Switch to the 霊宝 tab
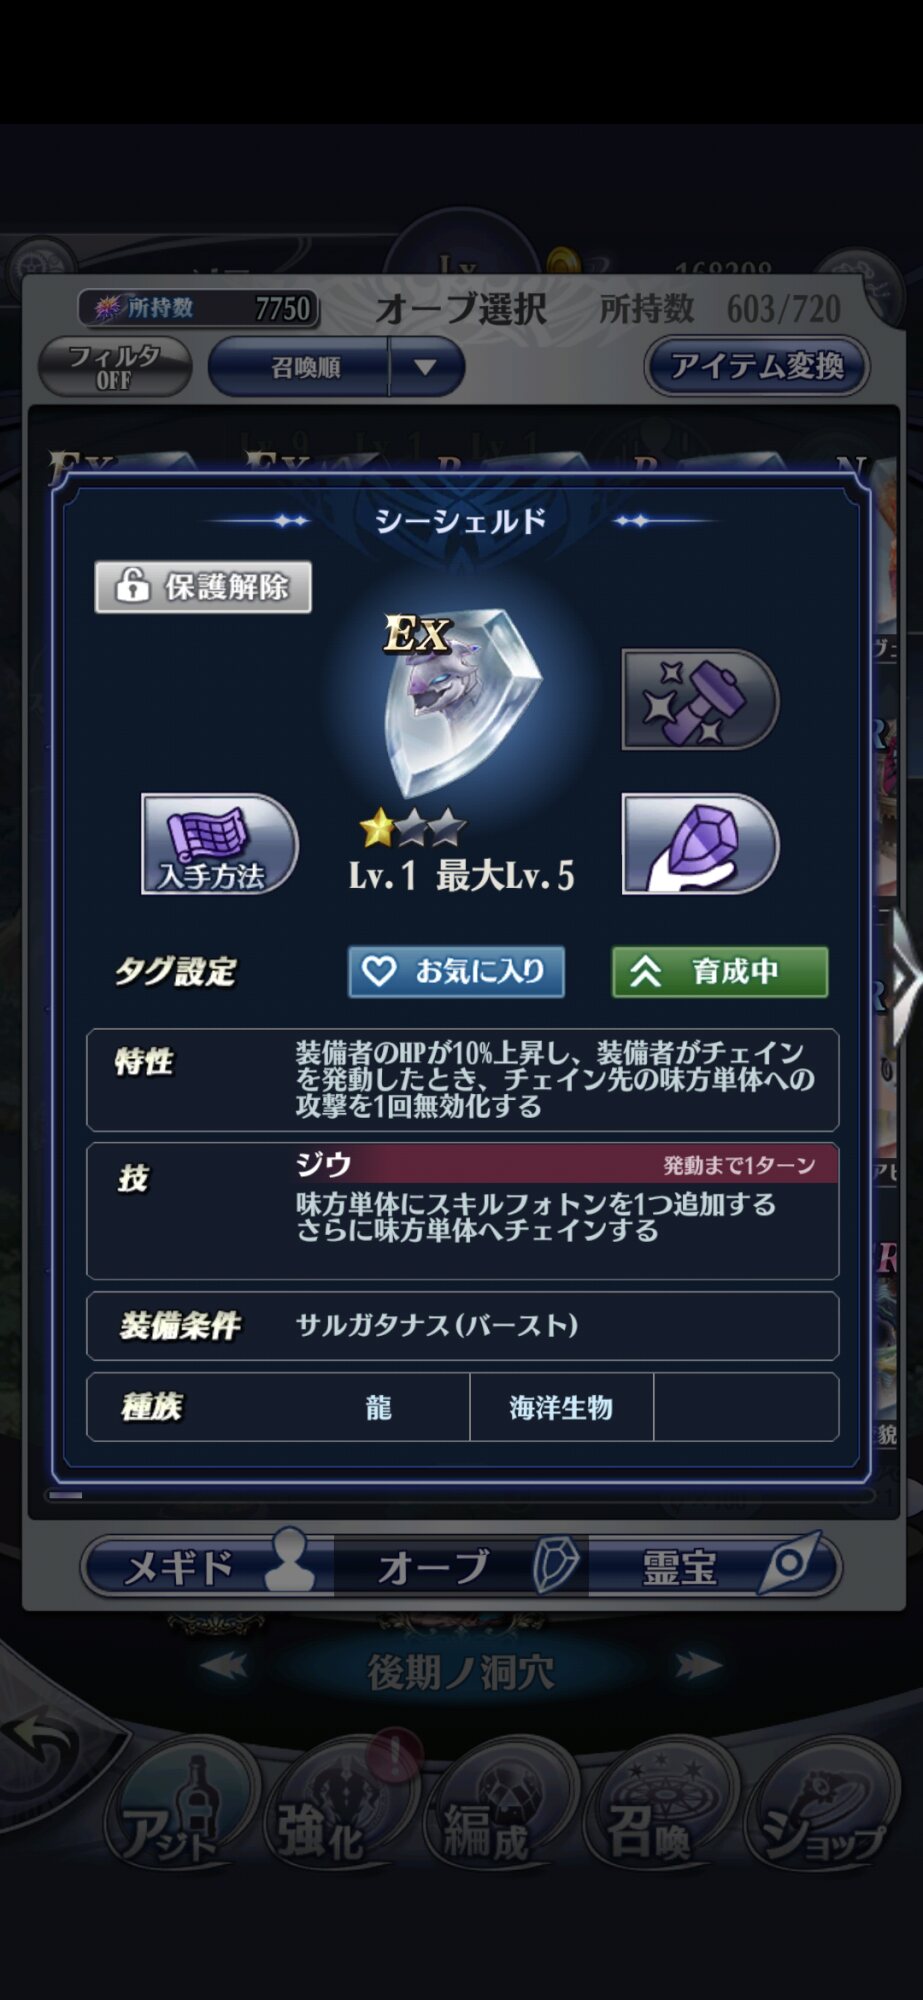 [x=714, y=1566]
